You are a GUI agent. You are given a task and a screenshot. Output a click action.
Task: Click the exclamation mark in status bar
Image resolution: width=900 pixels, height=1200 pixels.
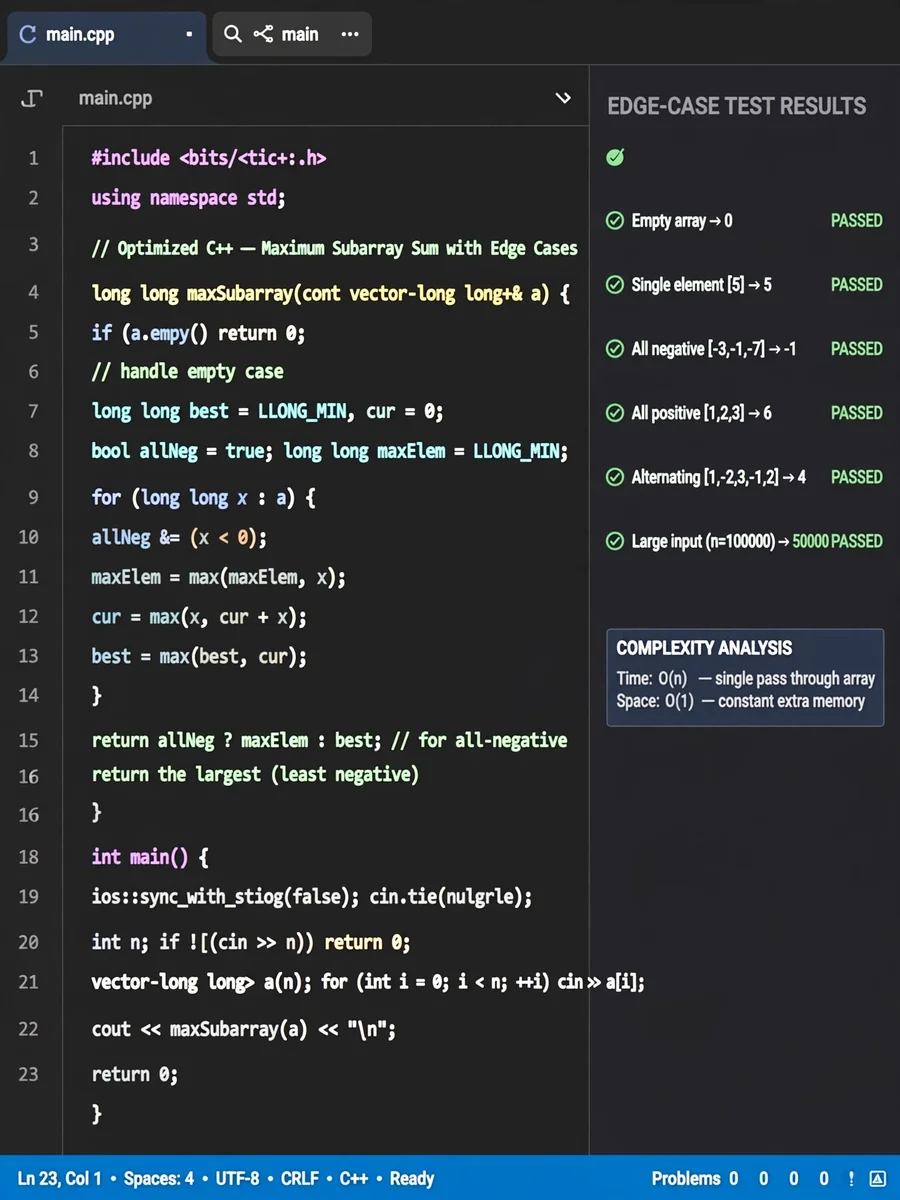click(x=851, y=1178)
